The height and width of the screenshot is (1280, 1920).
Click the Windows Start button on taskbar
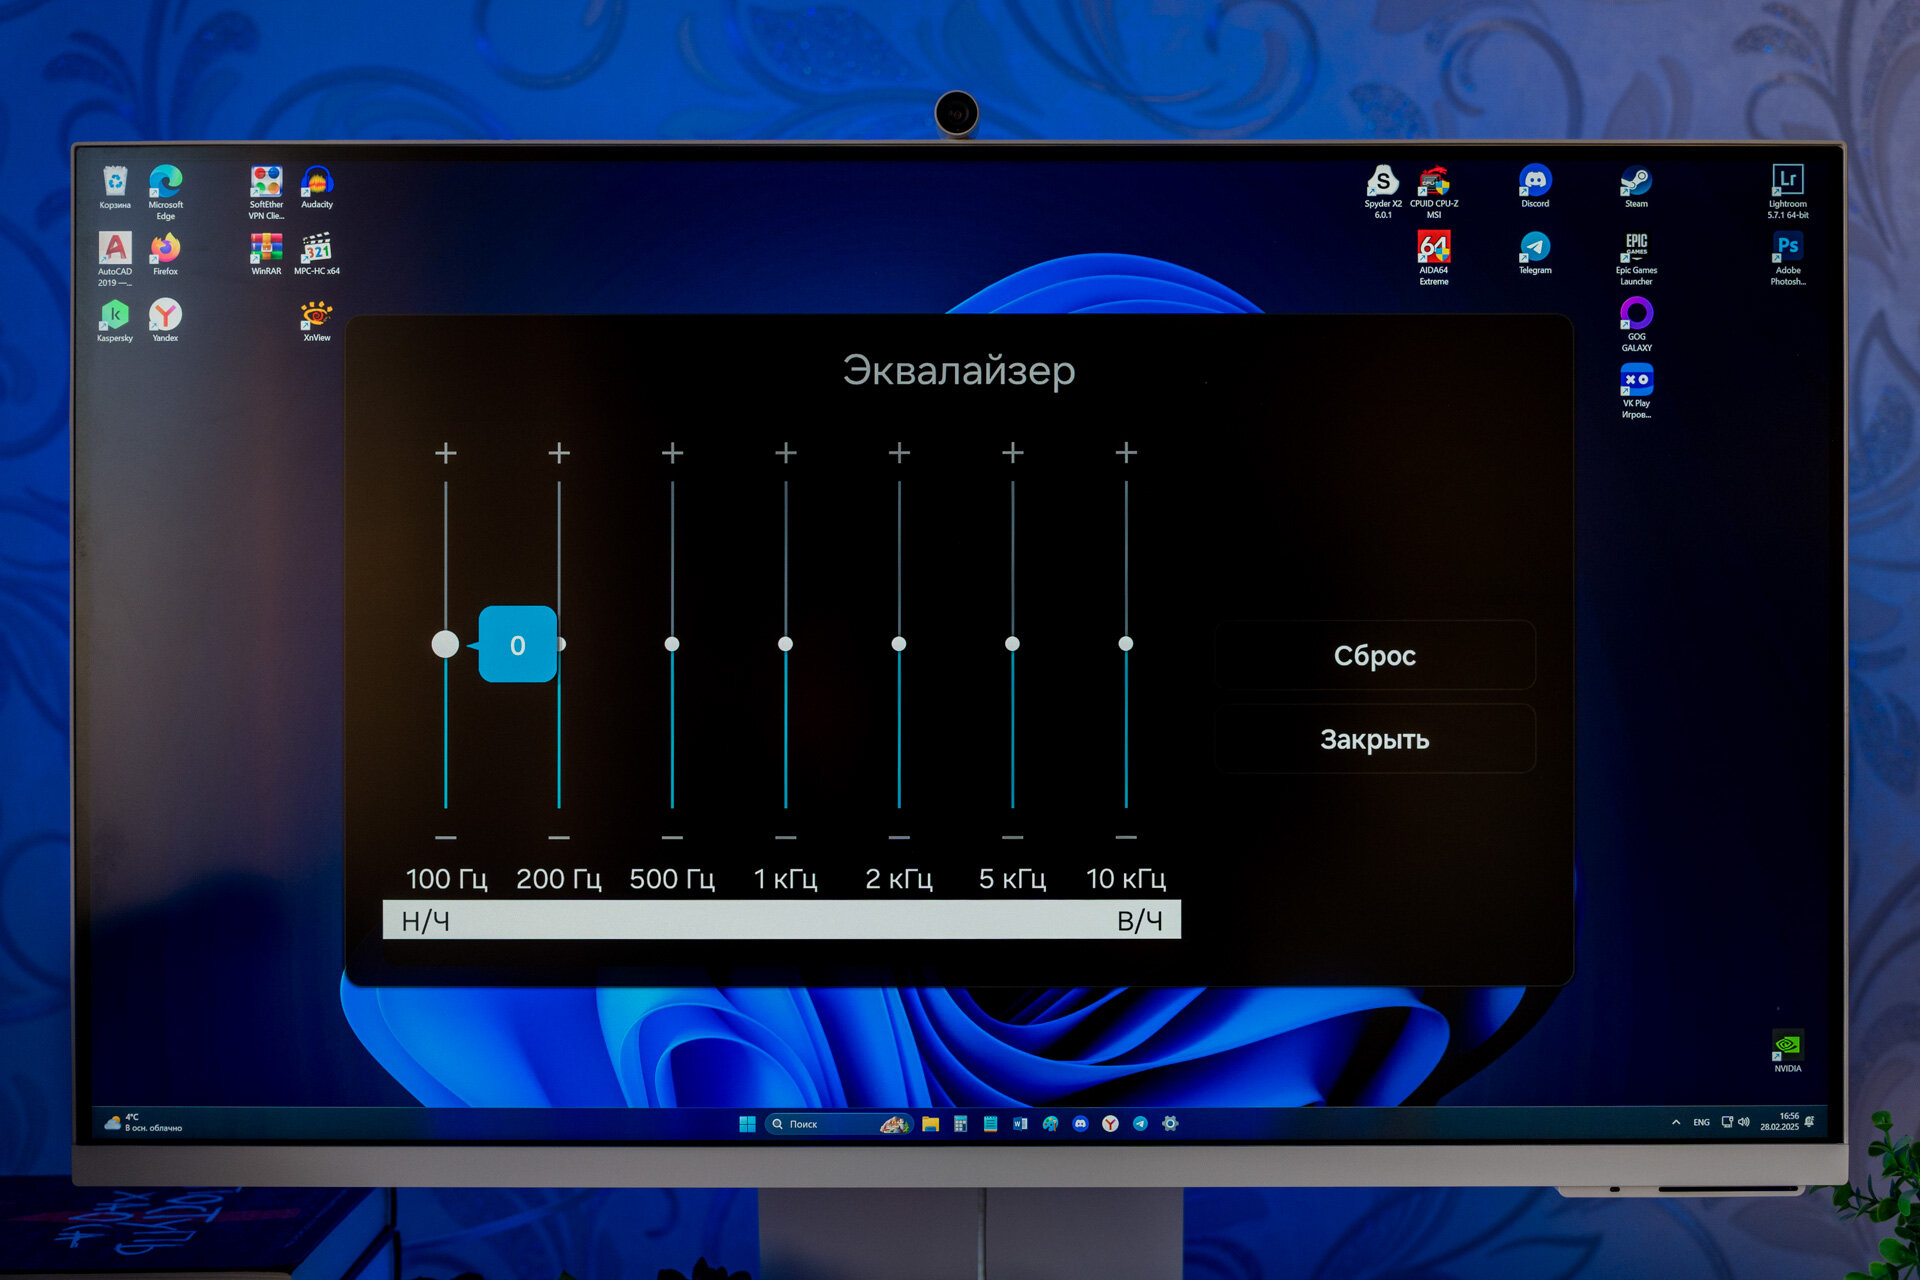747,1124
